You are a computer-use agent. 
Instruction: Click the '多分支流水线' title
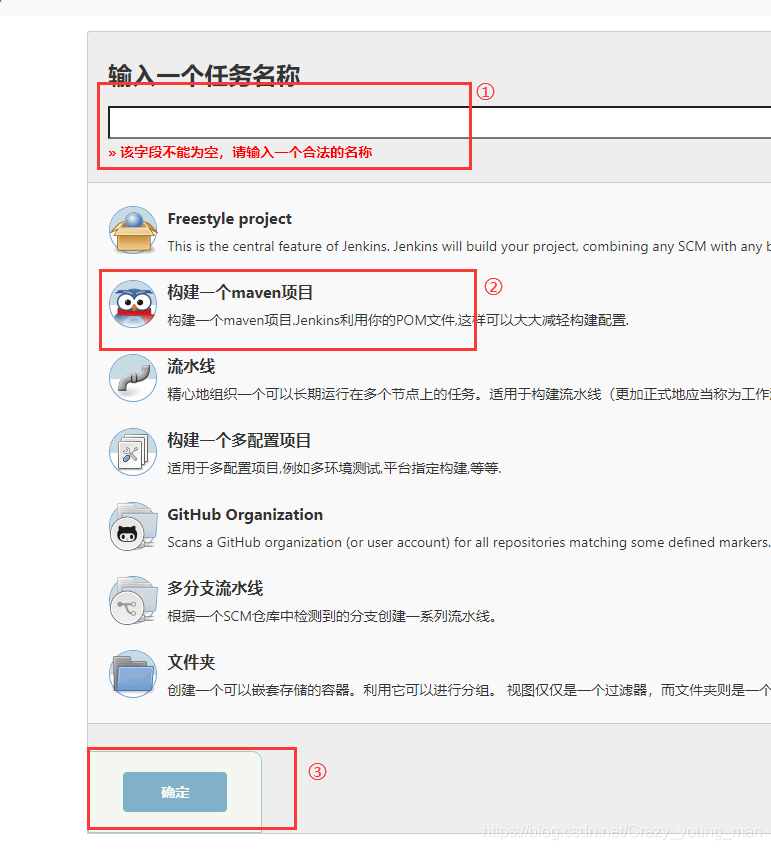click(x=215, y=588)
